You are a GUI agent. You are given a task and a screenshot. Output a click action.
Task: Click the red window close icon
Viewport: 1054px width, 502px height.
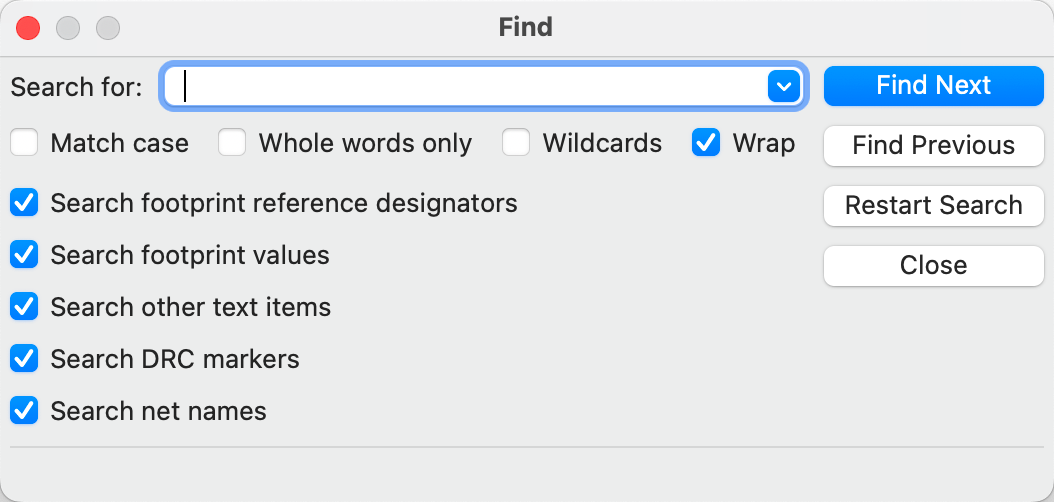pyautogui.click(x=28, y=28)
